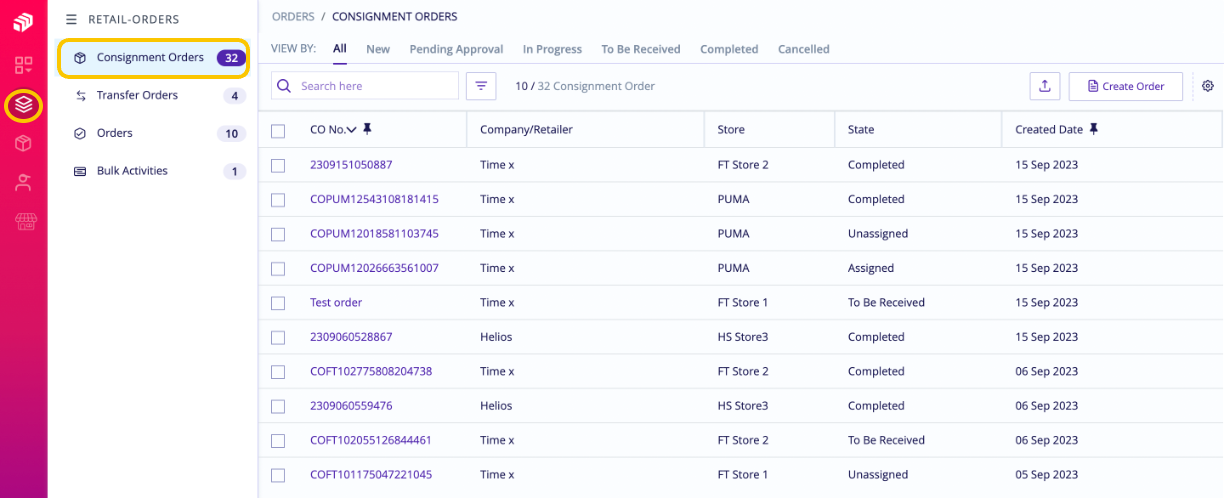The width and height of the screenshot is (1224, 498).
Task: Open order link COPUM12543108181415
Action: pyautogui.click(x=374, y=199)
